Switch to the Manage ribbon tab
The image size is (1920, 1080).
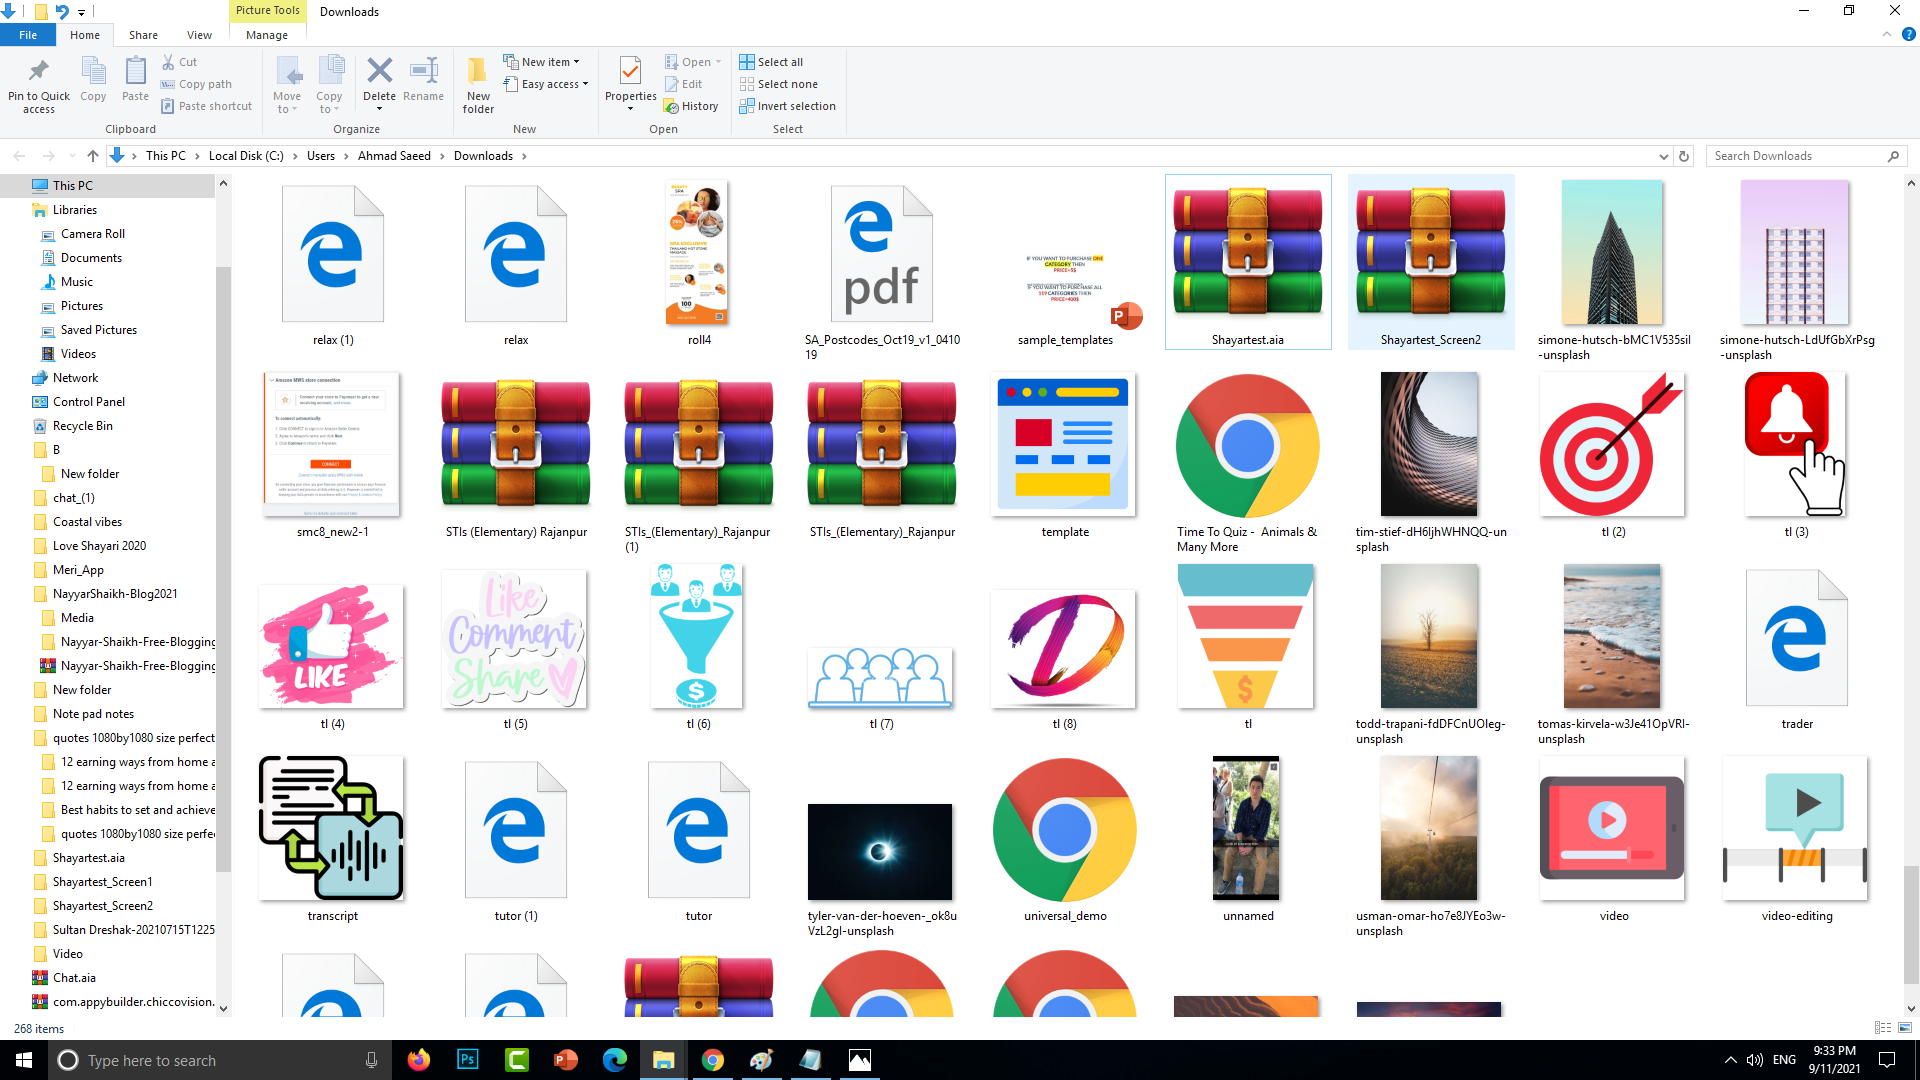[x=267, y=35]
